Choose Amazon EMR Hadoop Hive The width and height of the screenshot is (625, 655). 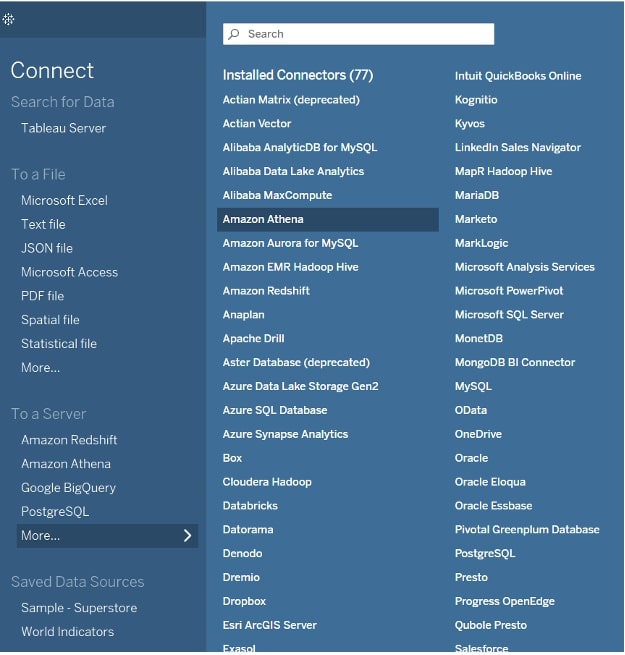tap(291, 267)
